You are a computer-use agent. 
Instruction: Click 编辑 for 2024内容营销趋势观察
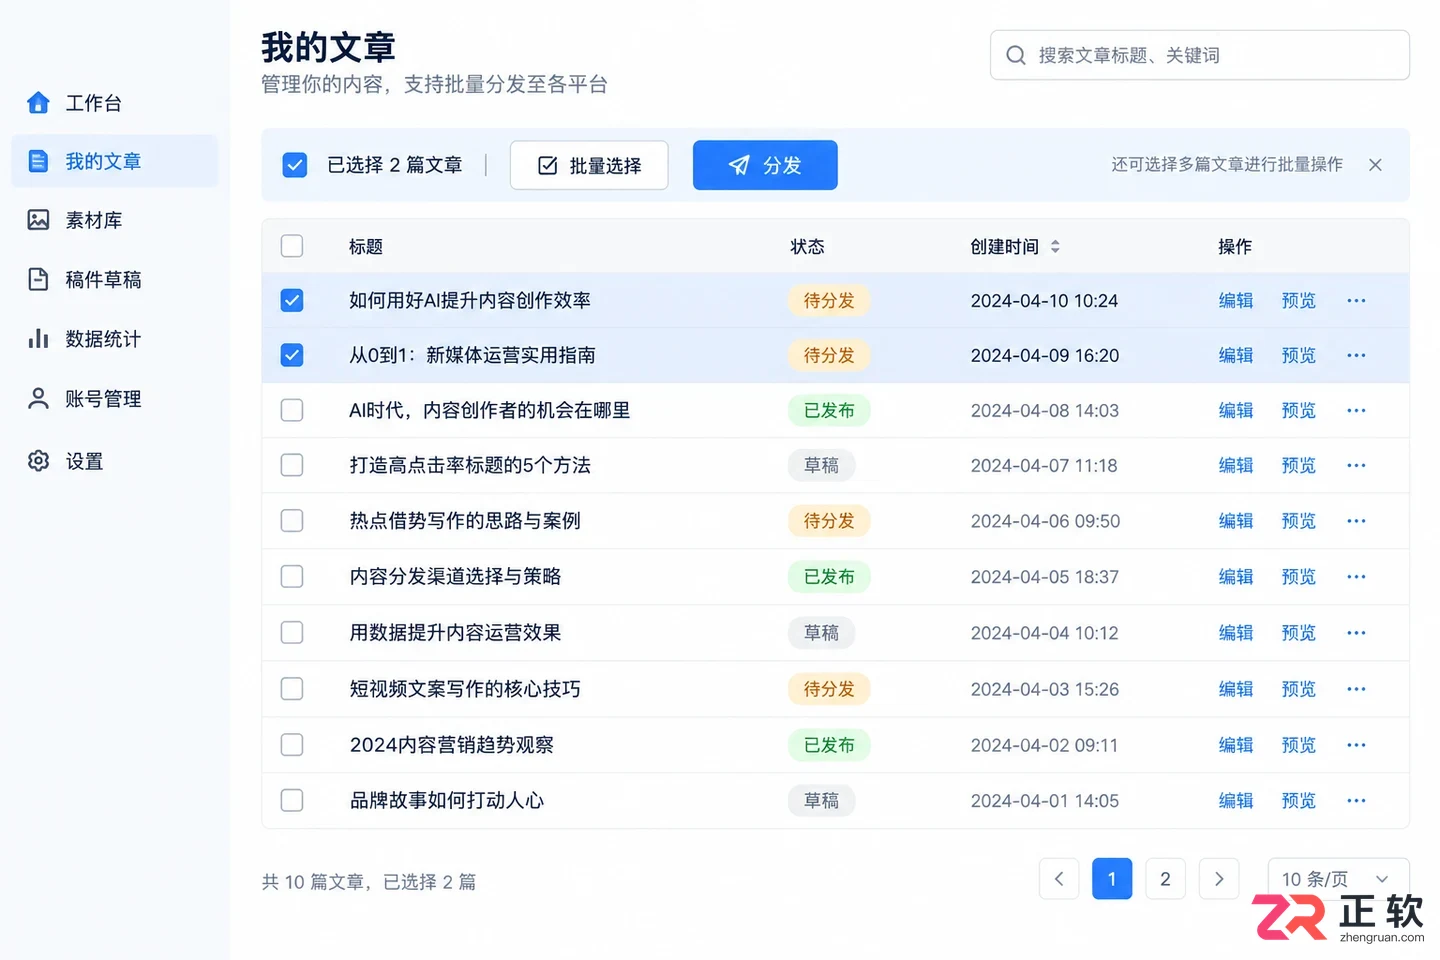1236,745
